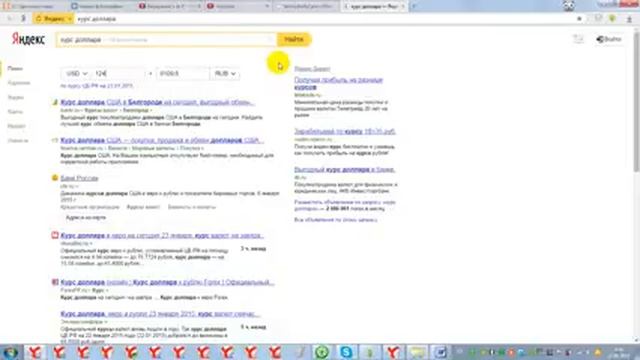Click the 'Яндекс.Директ' heading link
Image resolution: width=640 pixels, height=360 pixels.
coord(312,69)
